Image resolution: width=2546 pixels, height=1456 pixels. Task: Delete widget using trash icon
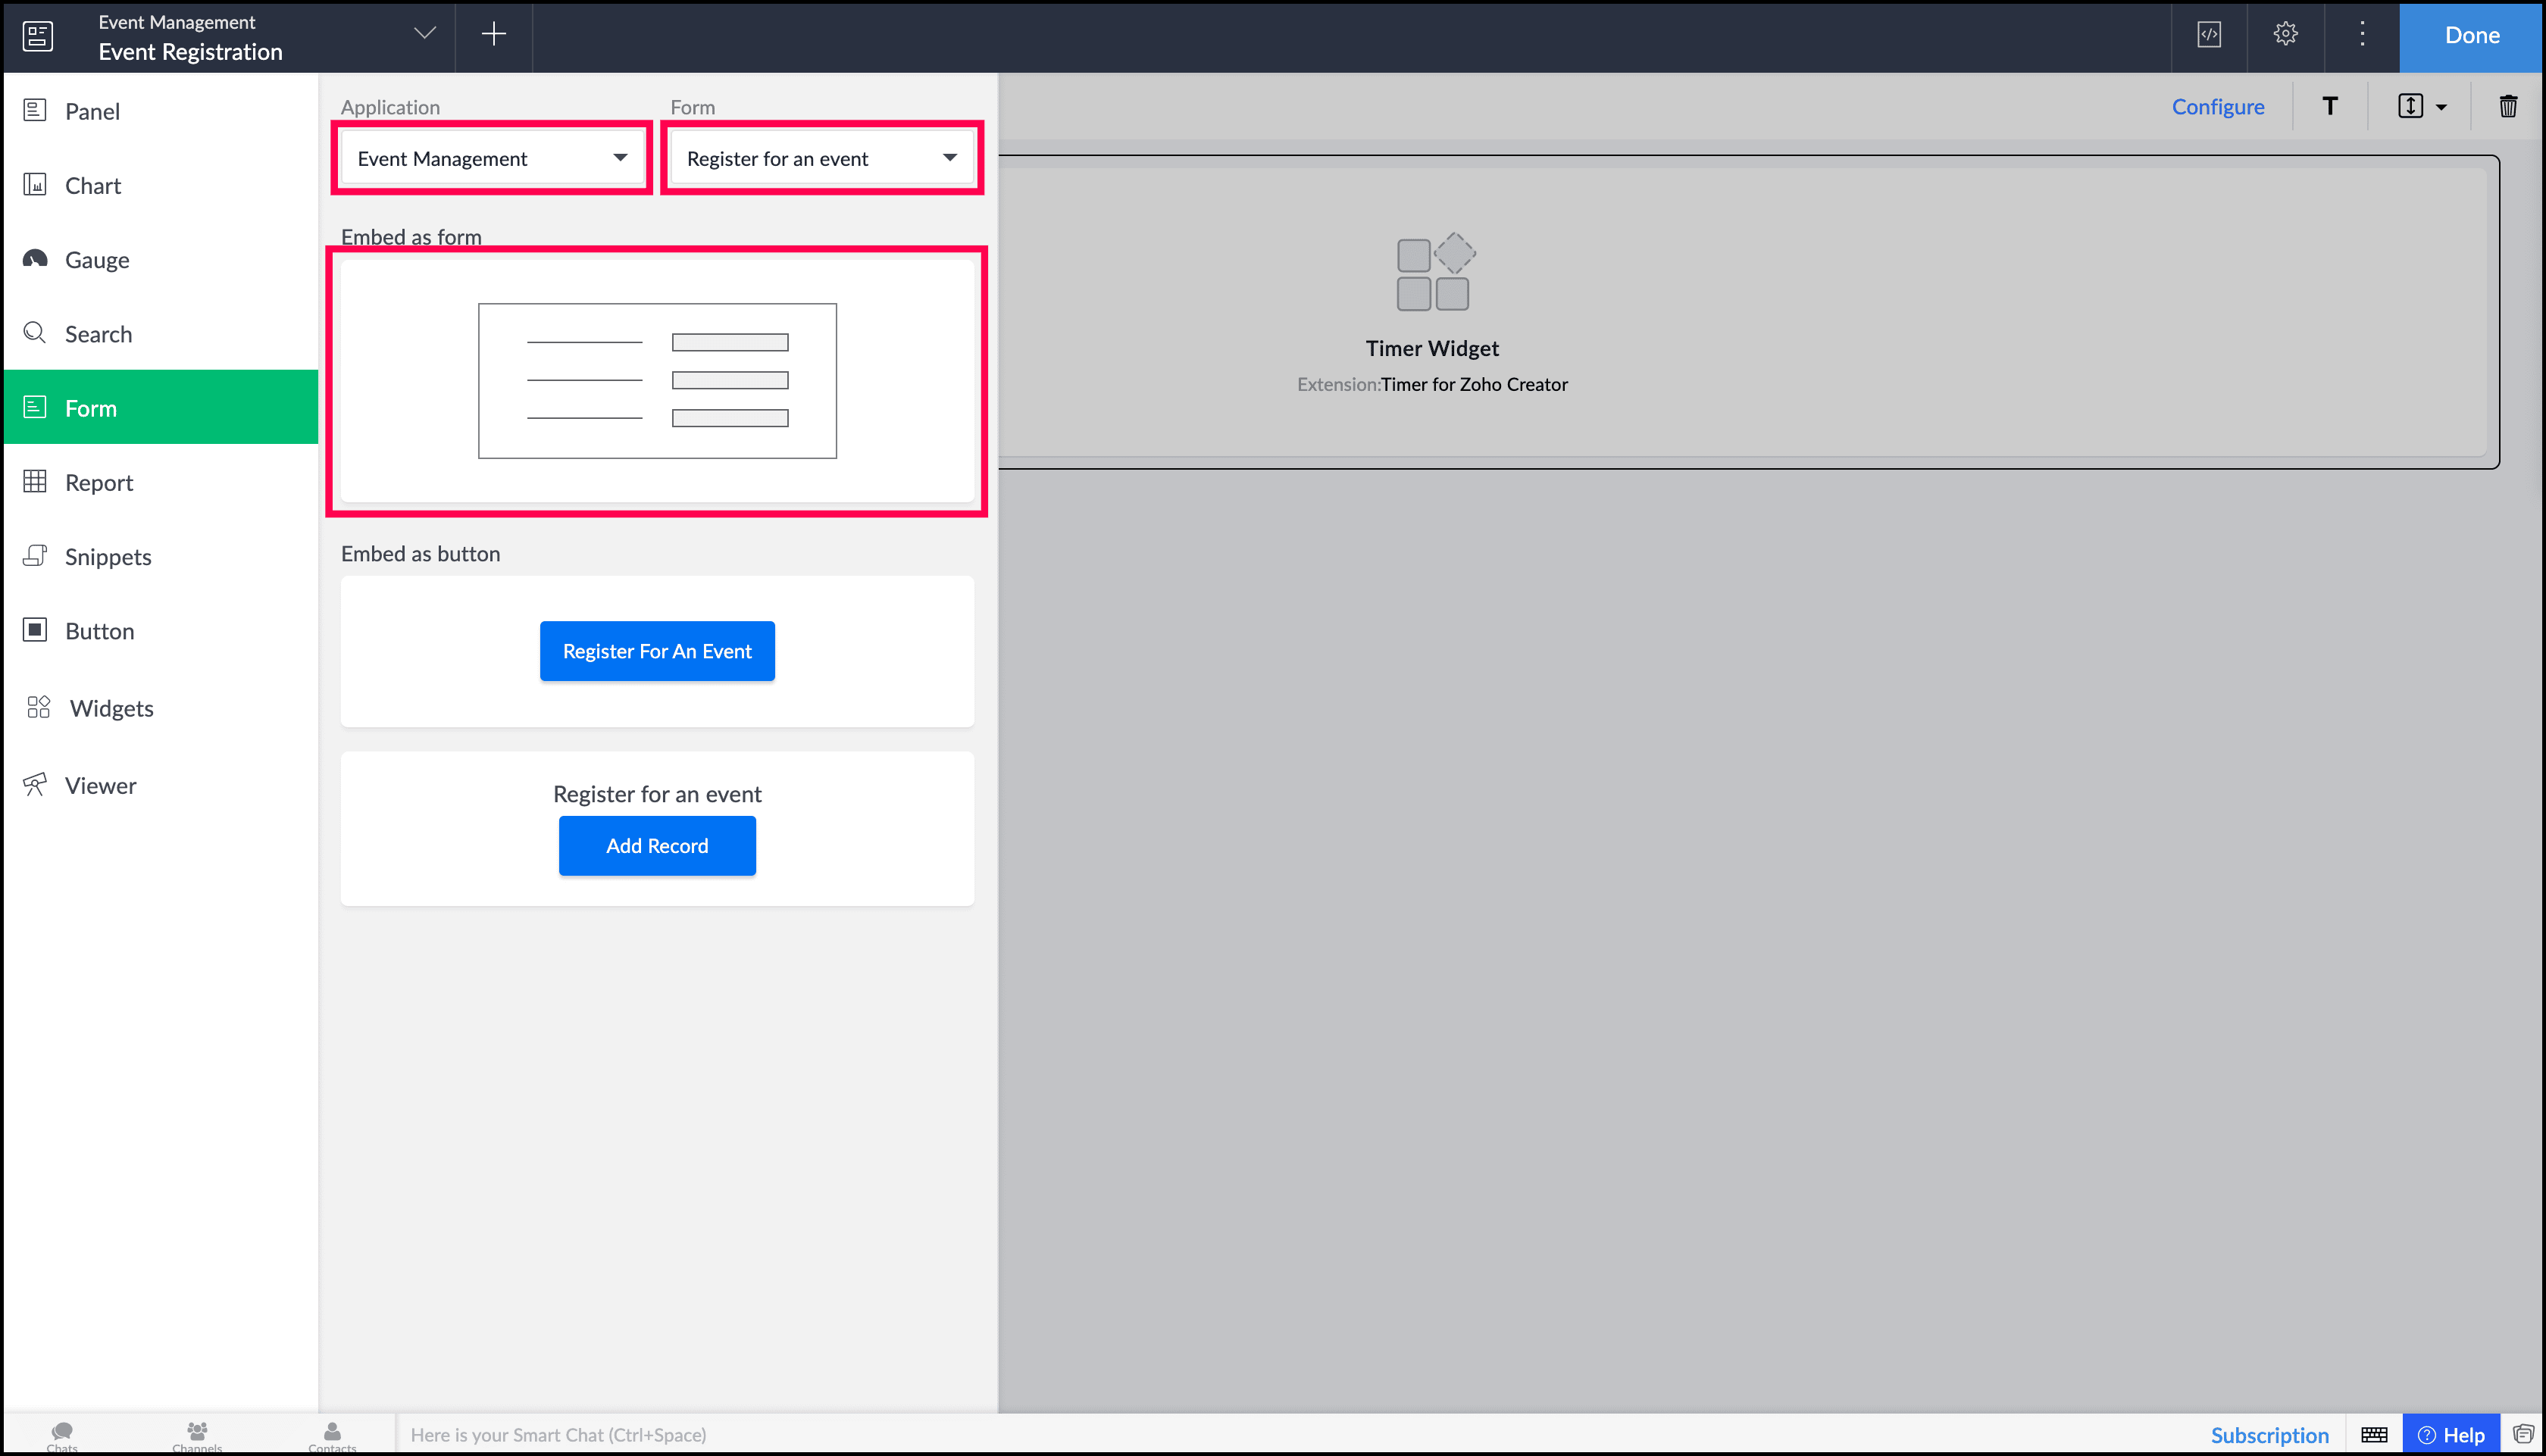click(x=2507, y=106)
